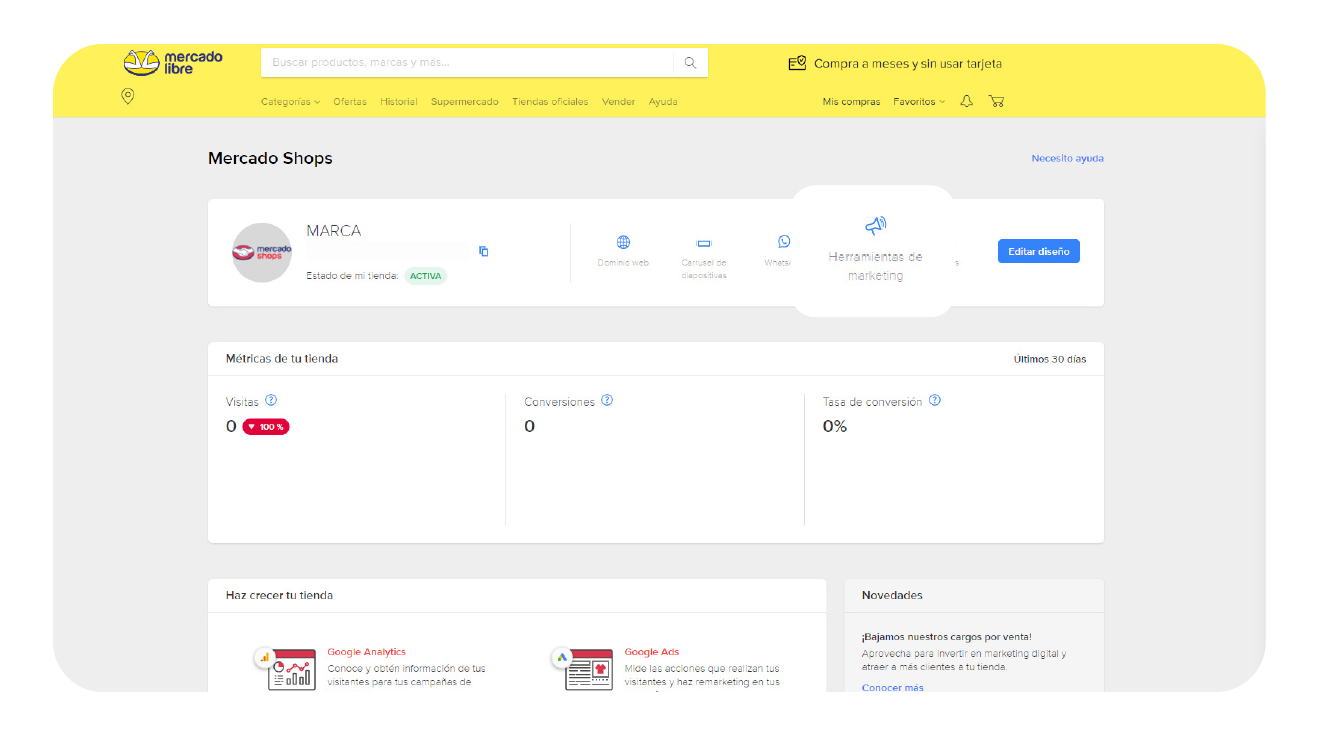Click the Editar diseño button

pos(1039,251)
